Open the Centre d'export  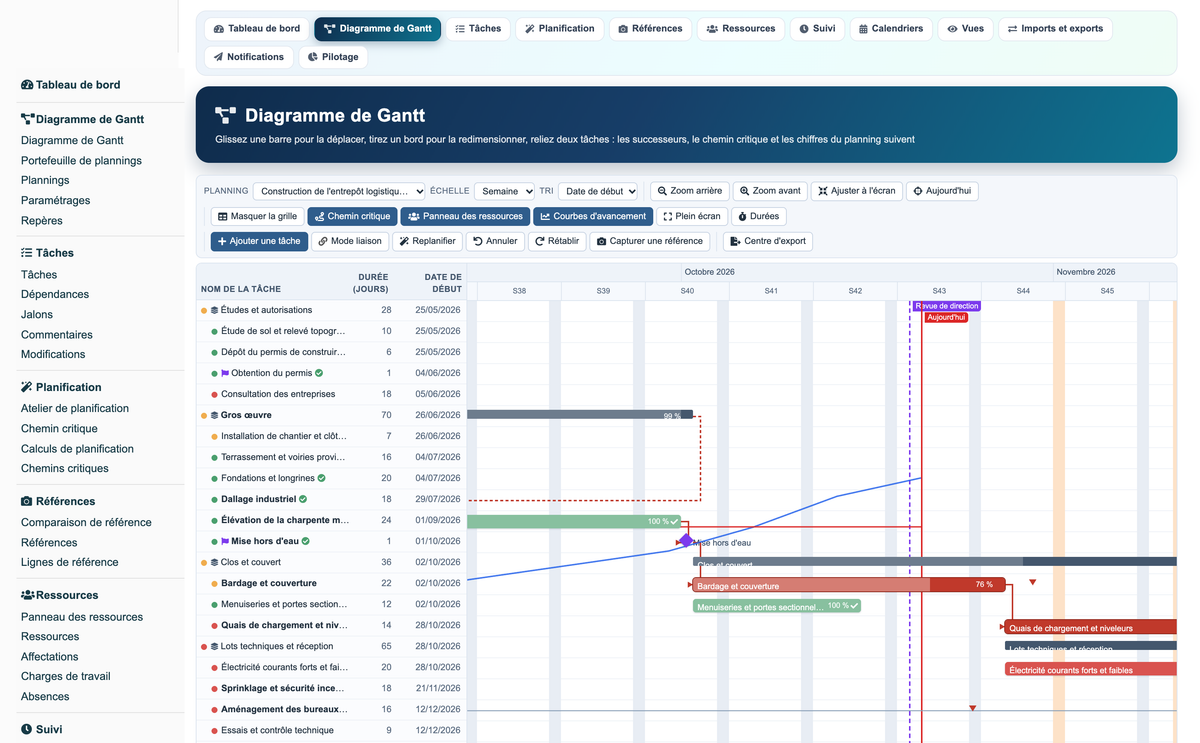(768, 241)
